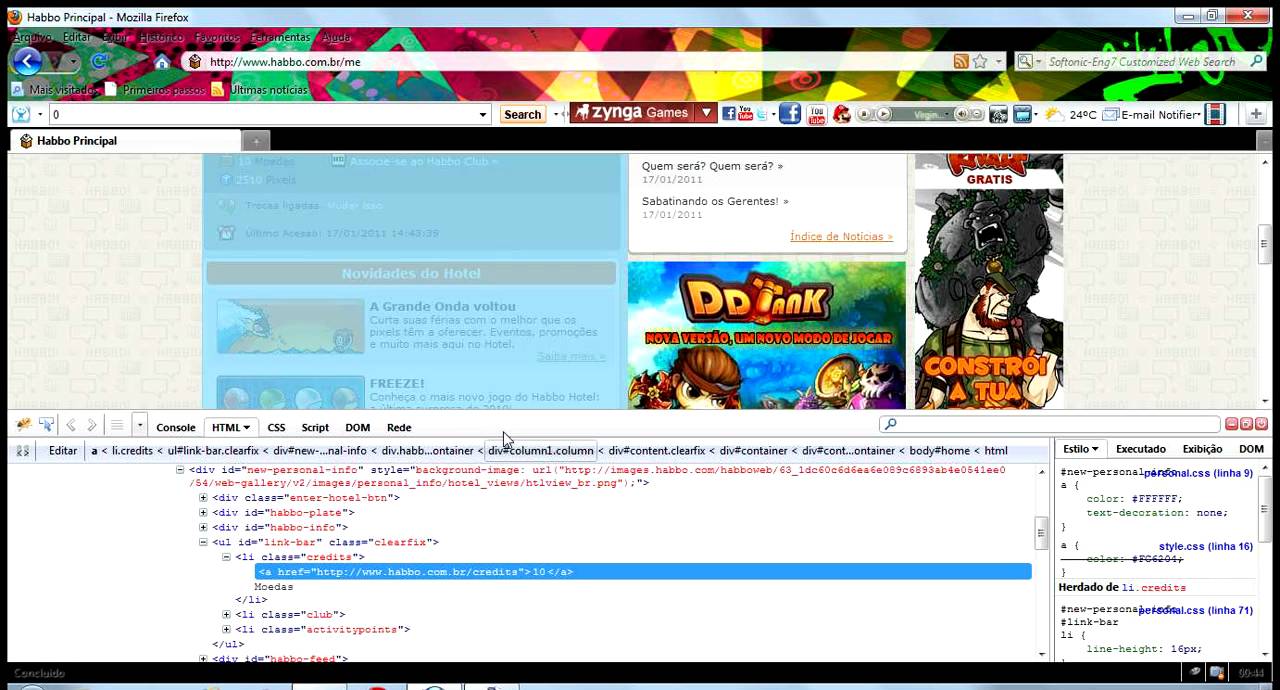The width and height of the screenshot is (1280, 690).
Task: Expand the habbo-info div node
Action: tap(203, 527)
